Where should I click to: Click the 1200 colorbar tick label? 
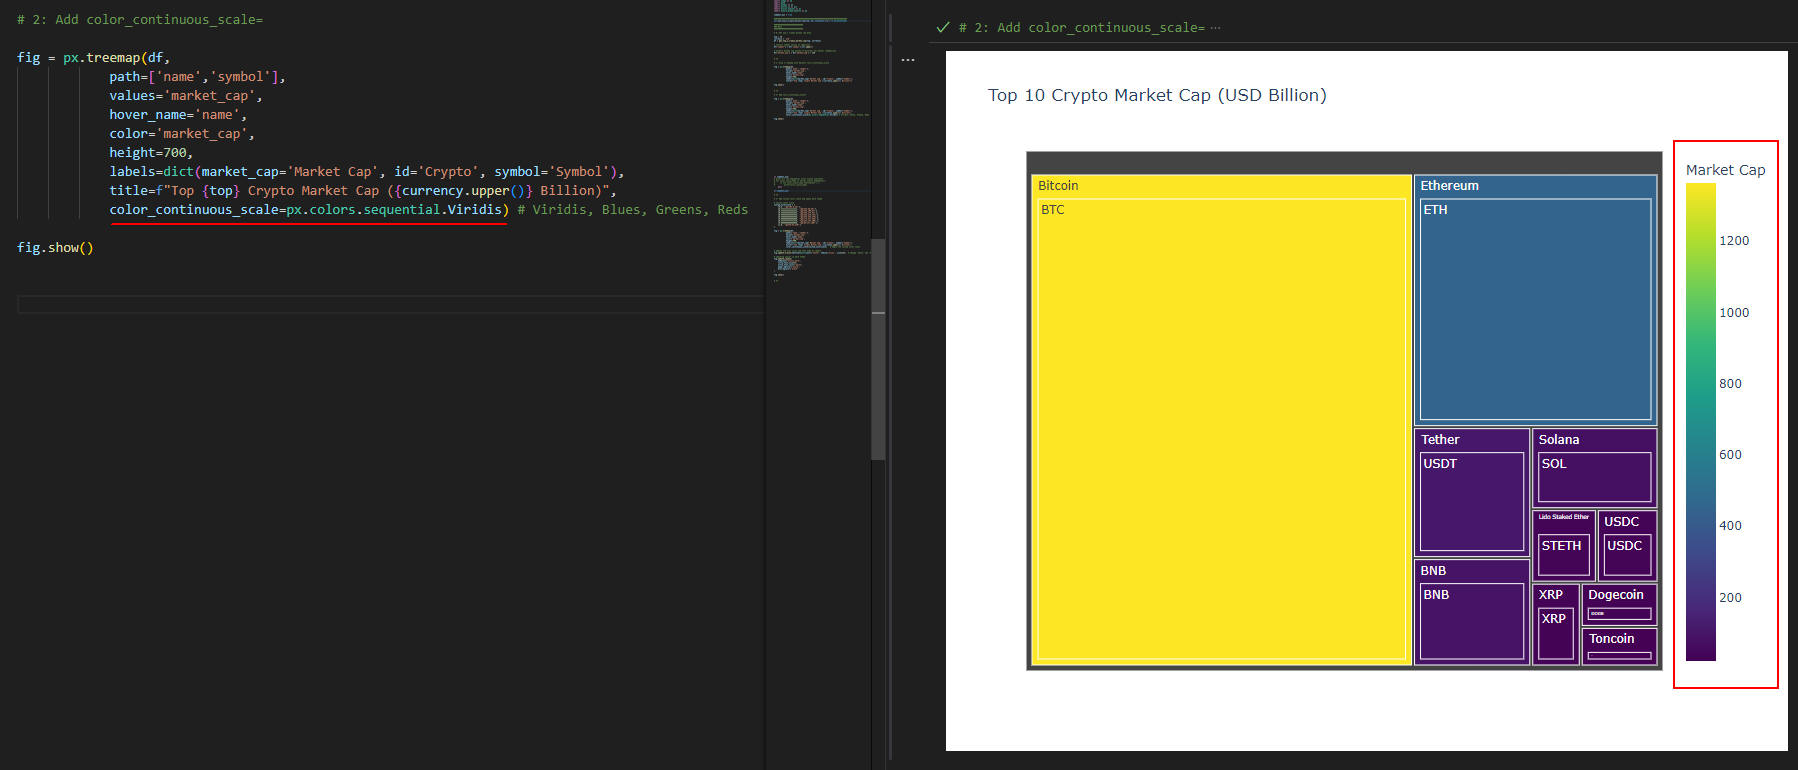coord(1734,241)
